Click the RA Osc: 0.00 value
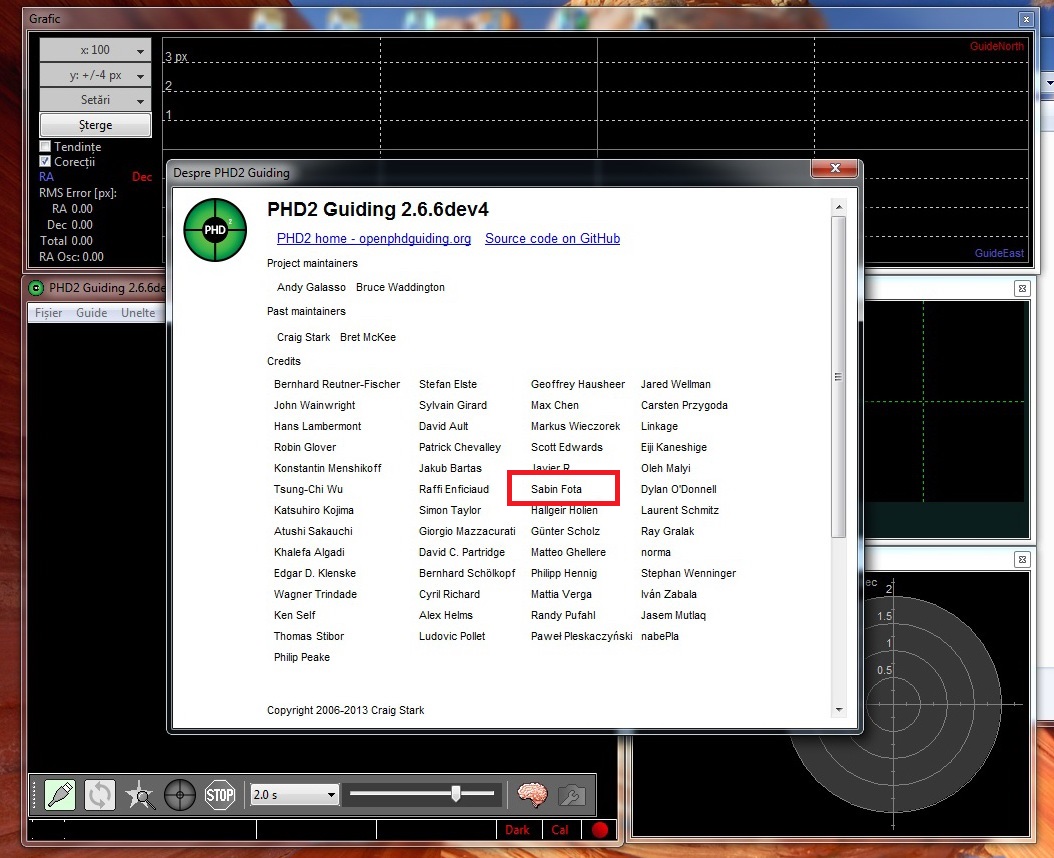 71,256
